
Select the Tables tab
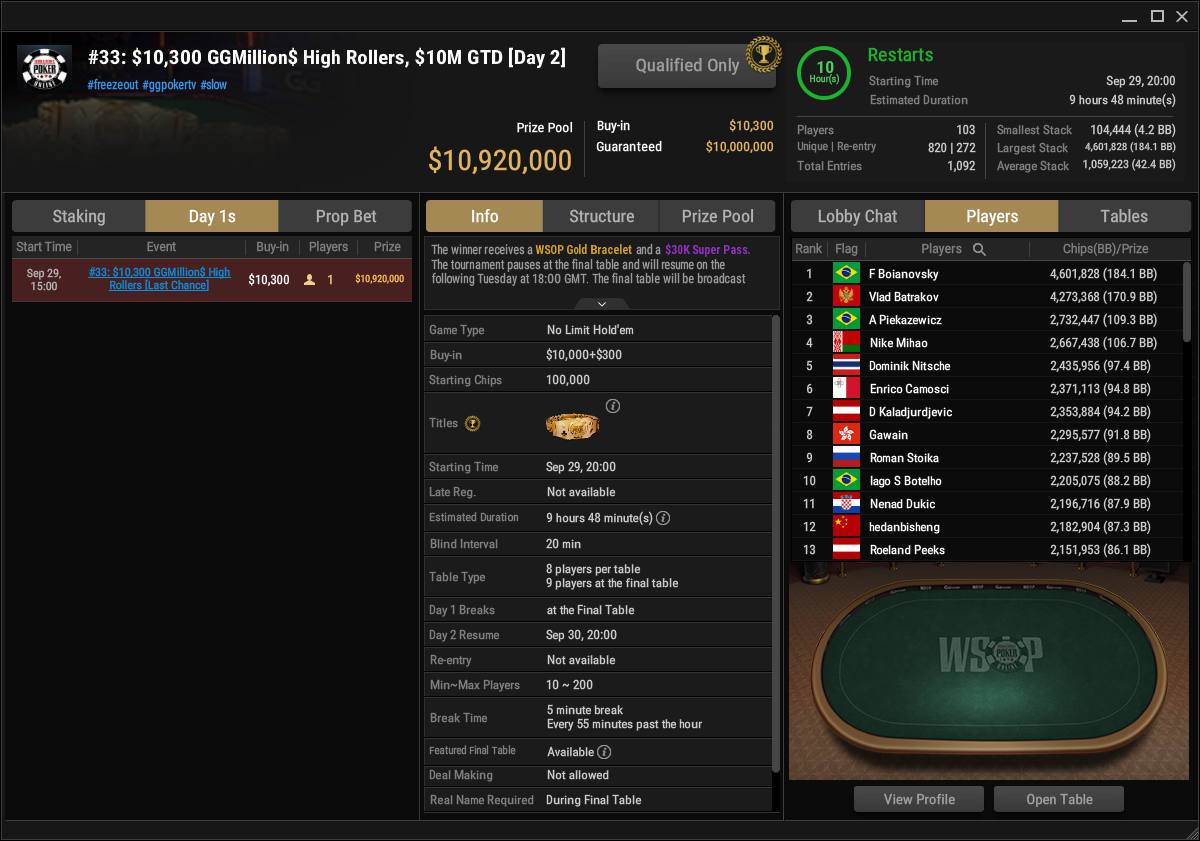pyautogui.click(x=1124, y=216)
